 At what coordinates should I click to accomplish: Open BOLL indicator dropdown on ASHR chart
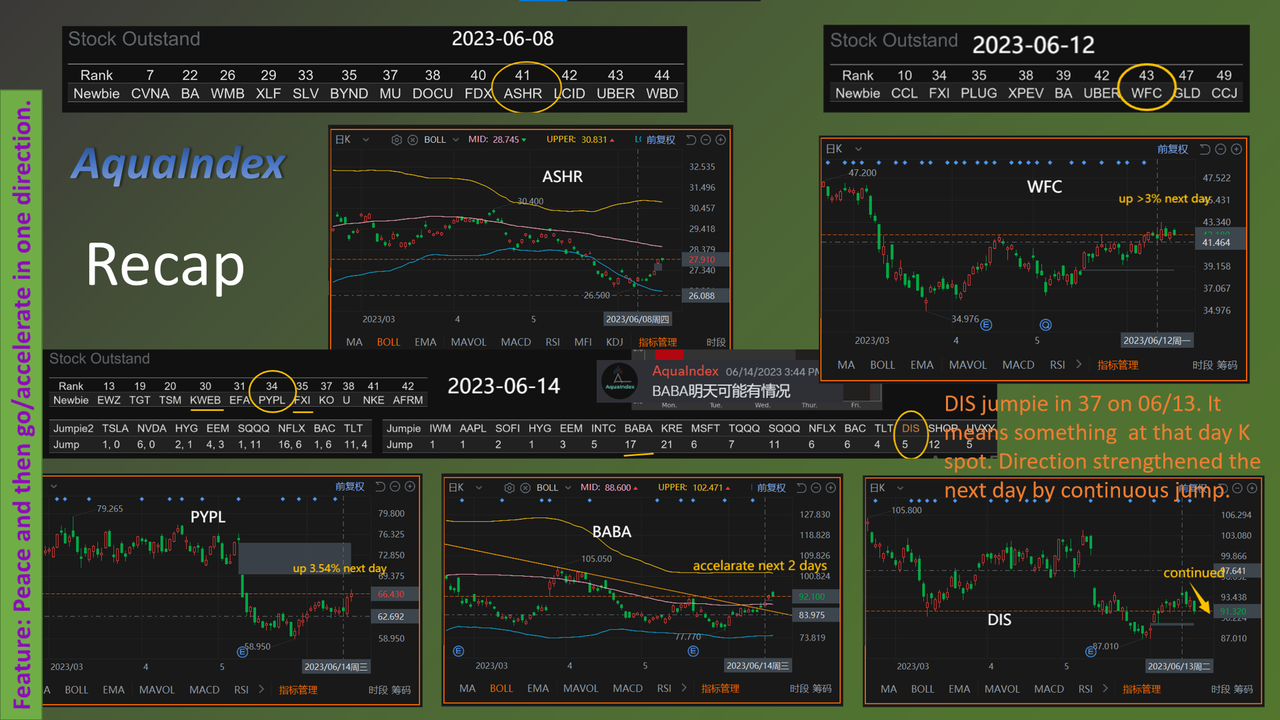(x=441, y=140)
